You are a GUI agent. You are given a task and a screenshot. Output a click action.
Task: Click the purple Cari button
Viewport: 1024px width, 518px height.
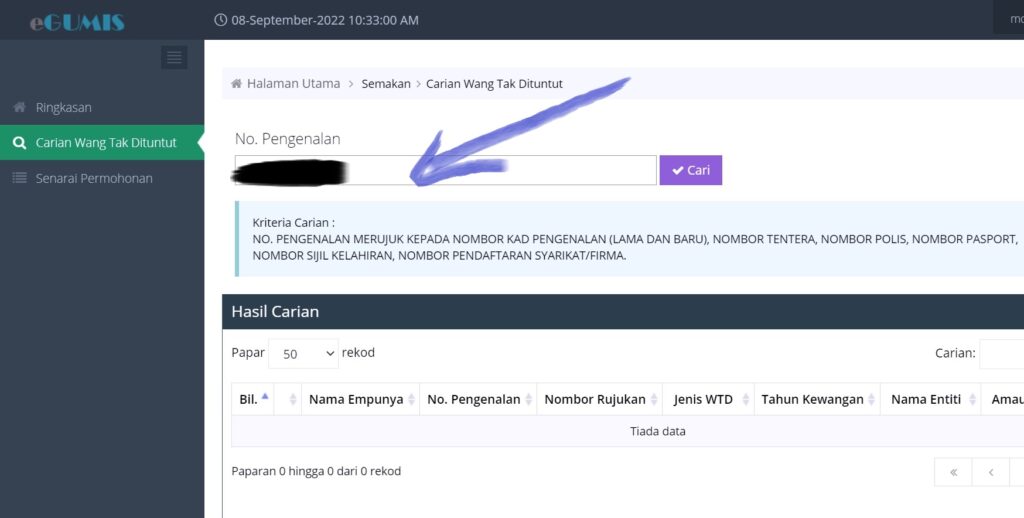[690, 170]
